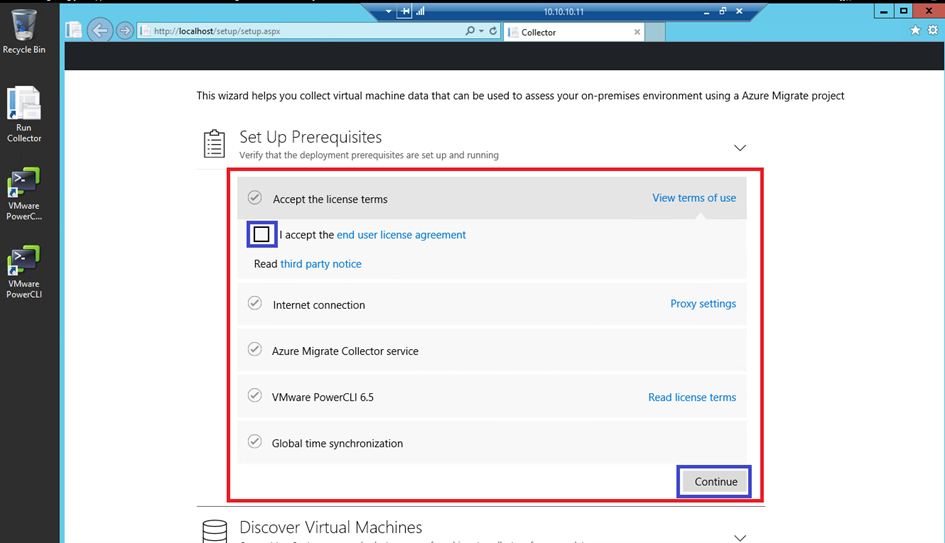Click the Discover Virtual Machines heading

pyautogui.click(x=330, y=527)
